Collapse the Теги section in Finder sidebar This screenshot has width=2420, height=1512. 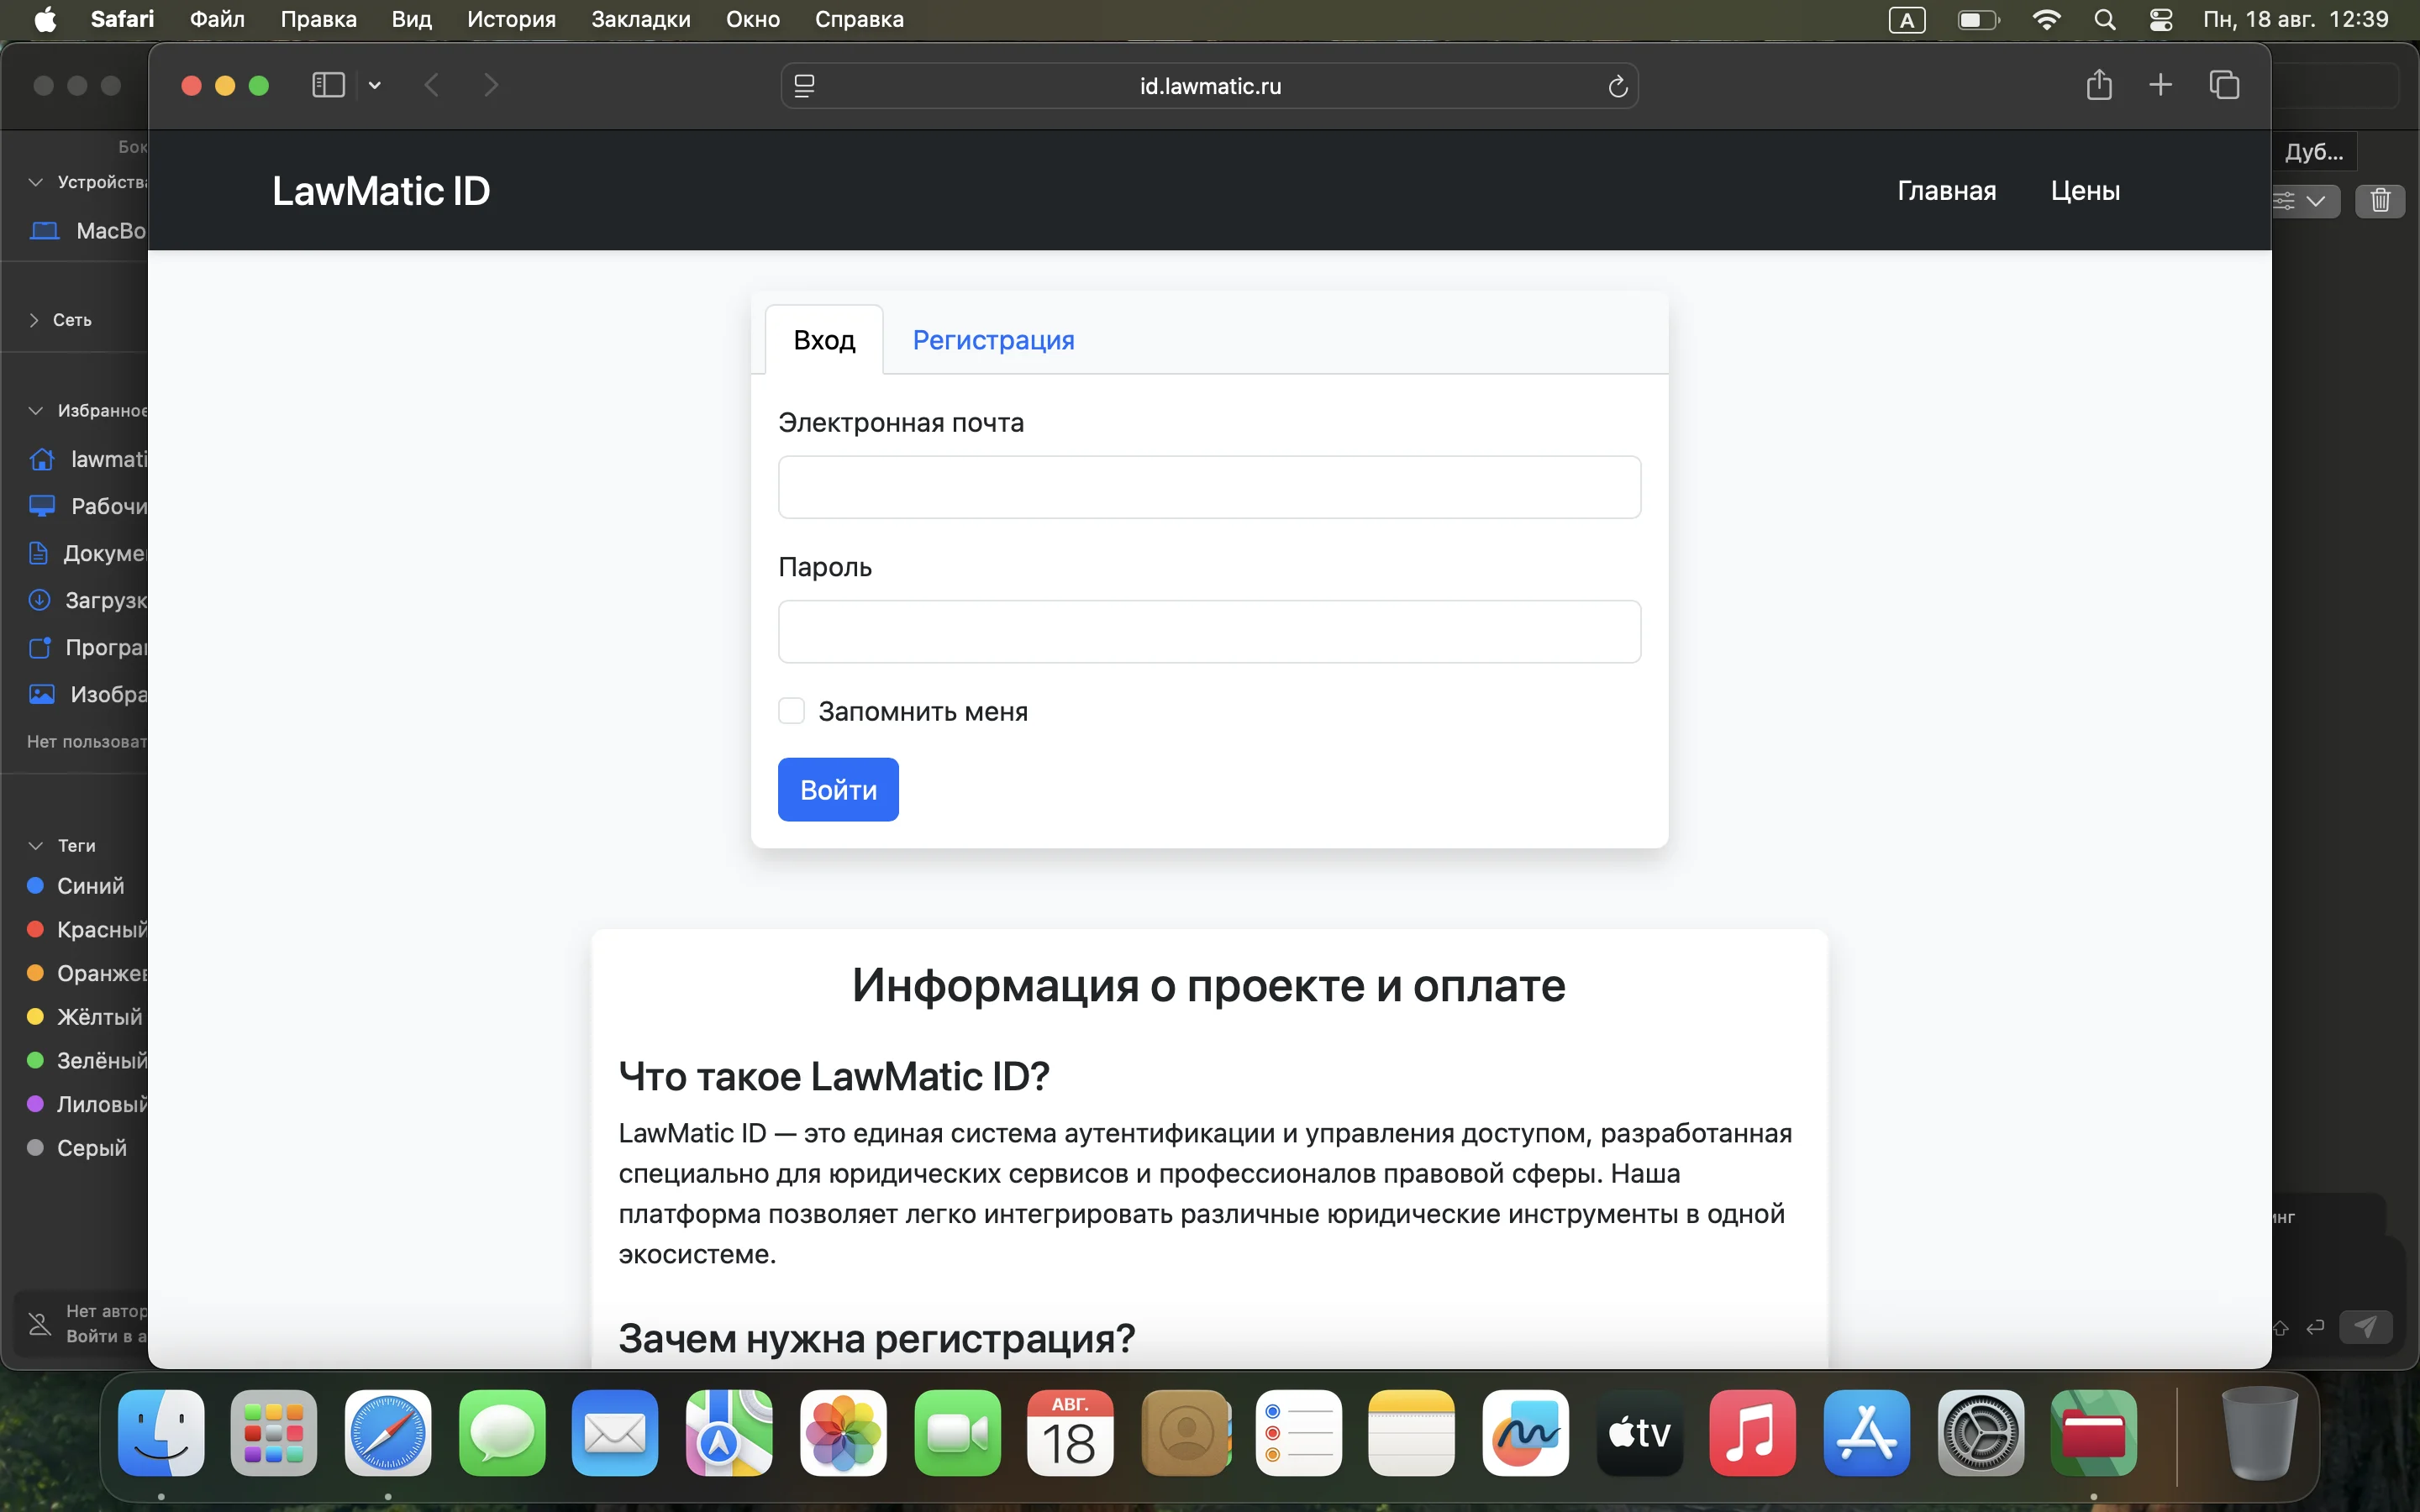coord(36,846)
